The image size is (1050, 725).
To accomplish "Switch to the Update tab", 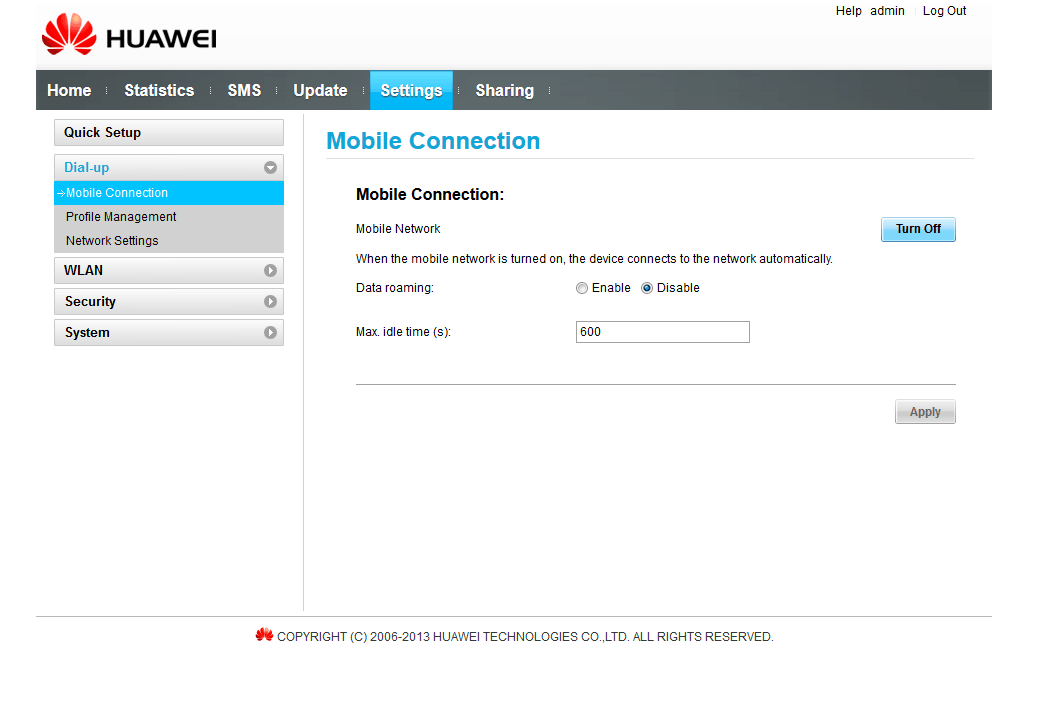I will click(320, 90).
